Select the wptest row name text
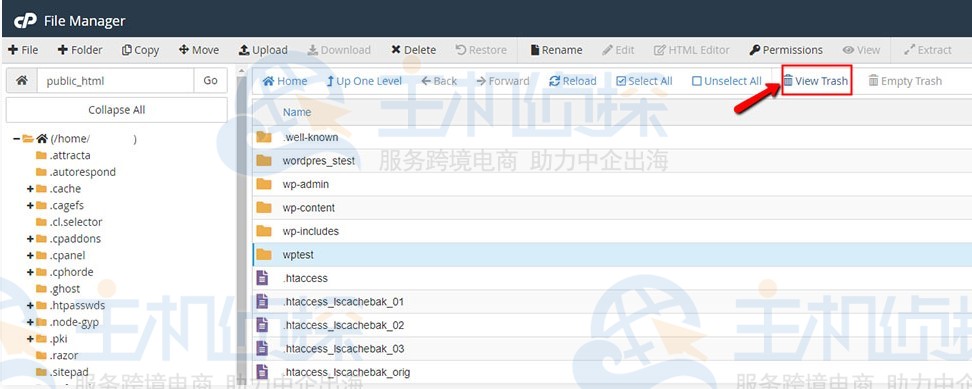The width and height of the screenshot is (972, 389). click(x=298, y=255)
